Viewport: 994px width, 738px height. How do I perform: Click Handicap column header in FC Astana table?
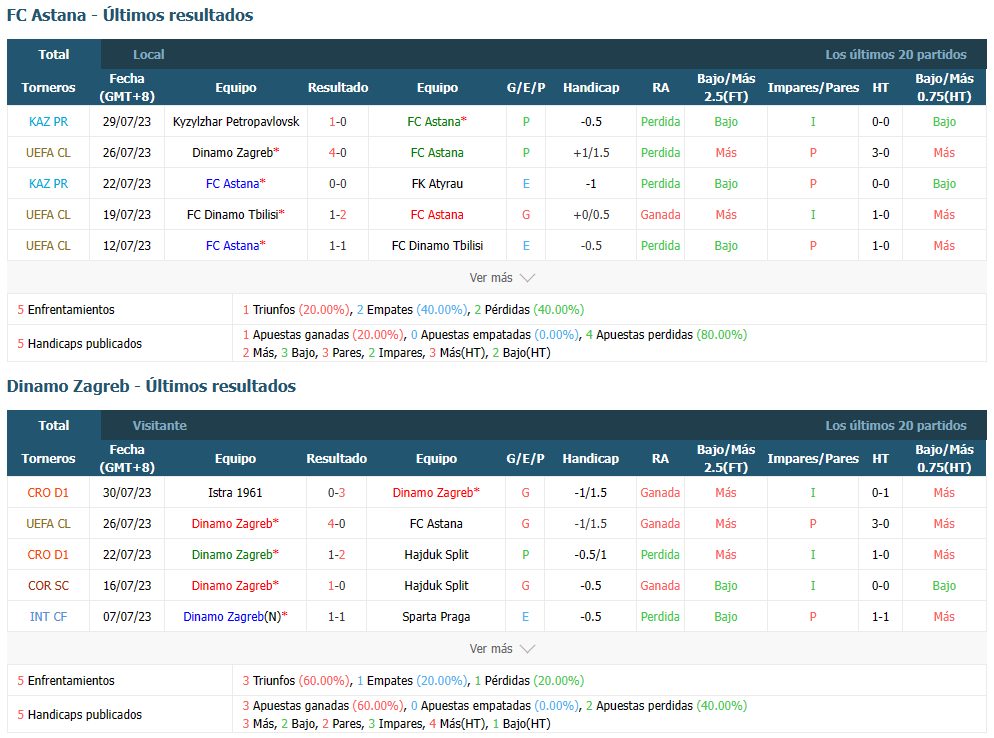coord(591,87)
